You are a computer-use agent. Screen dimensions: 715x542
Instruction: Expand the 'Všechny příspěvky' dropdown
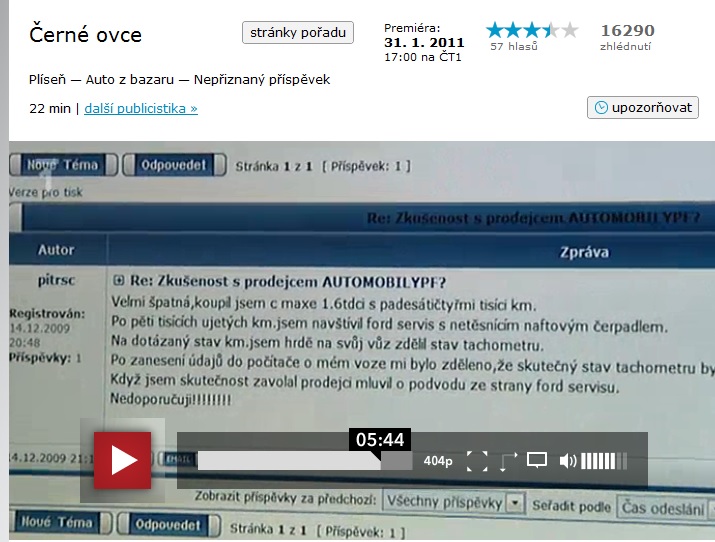(x=515, y=501)
